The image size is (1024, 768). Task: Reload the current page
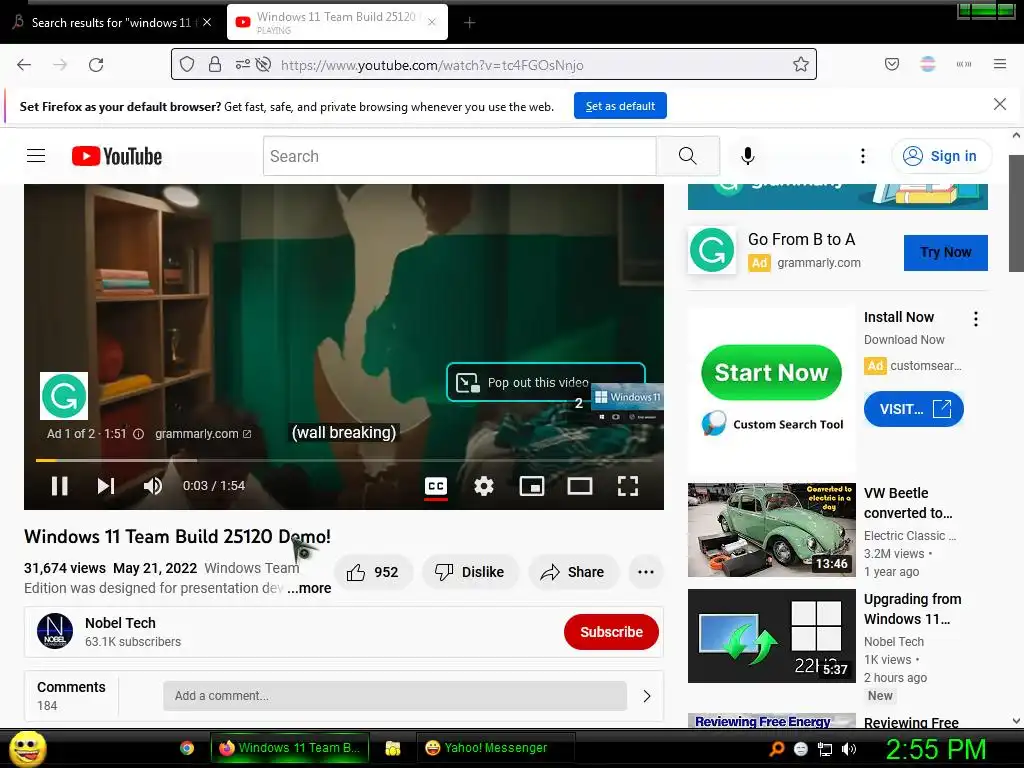point(96,65)
